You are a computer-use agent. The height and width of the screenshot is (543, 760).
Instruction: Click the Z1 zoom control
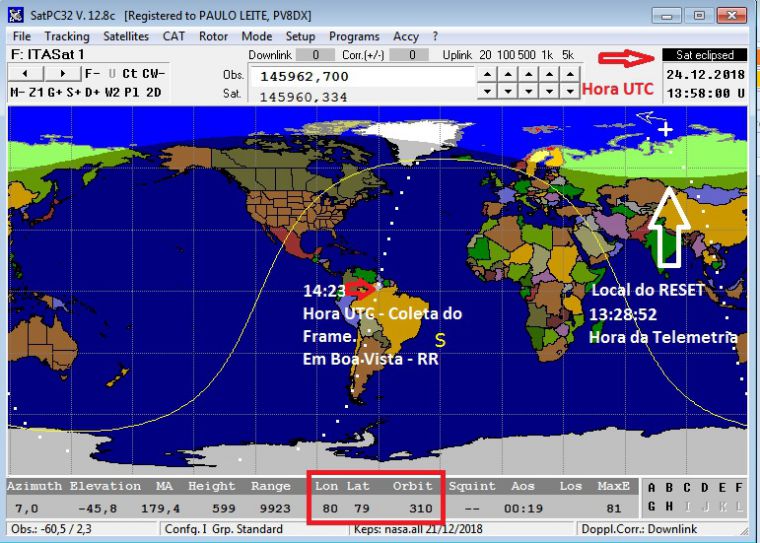tap(39, 92)
